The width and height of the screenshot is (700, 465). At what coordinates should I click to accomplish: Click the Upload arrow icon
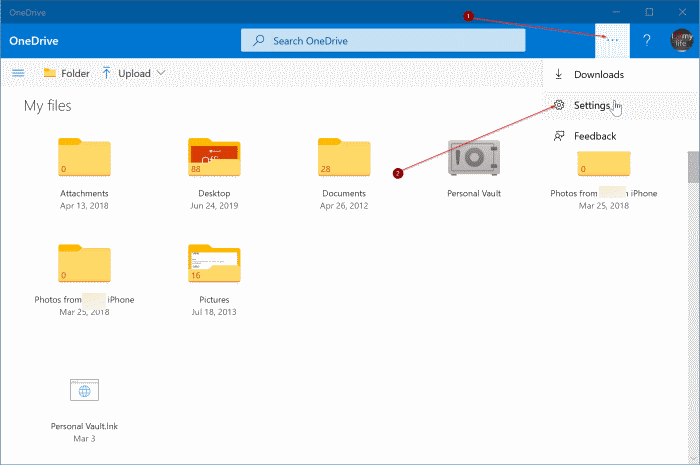pyautogui.click(x=106, y=73)
